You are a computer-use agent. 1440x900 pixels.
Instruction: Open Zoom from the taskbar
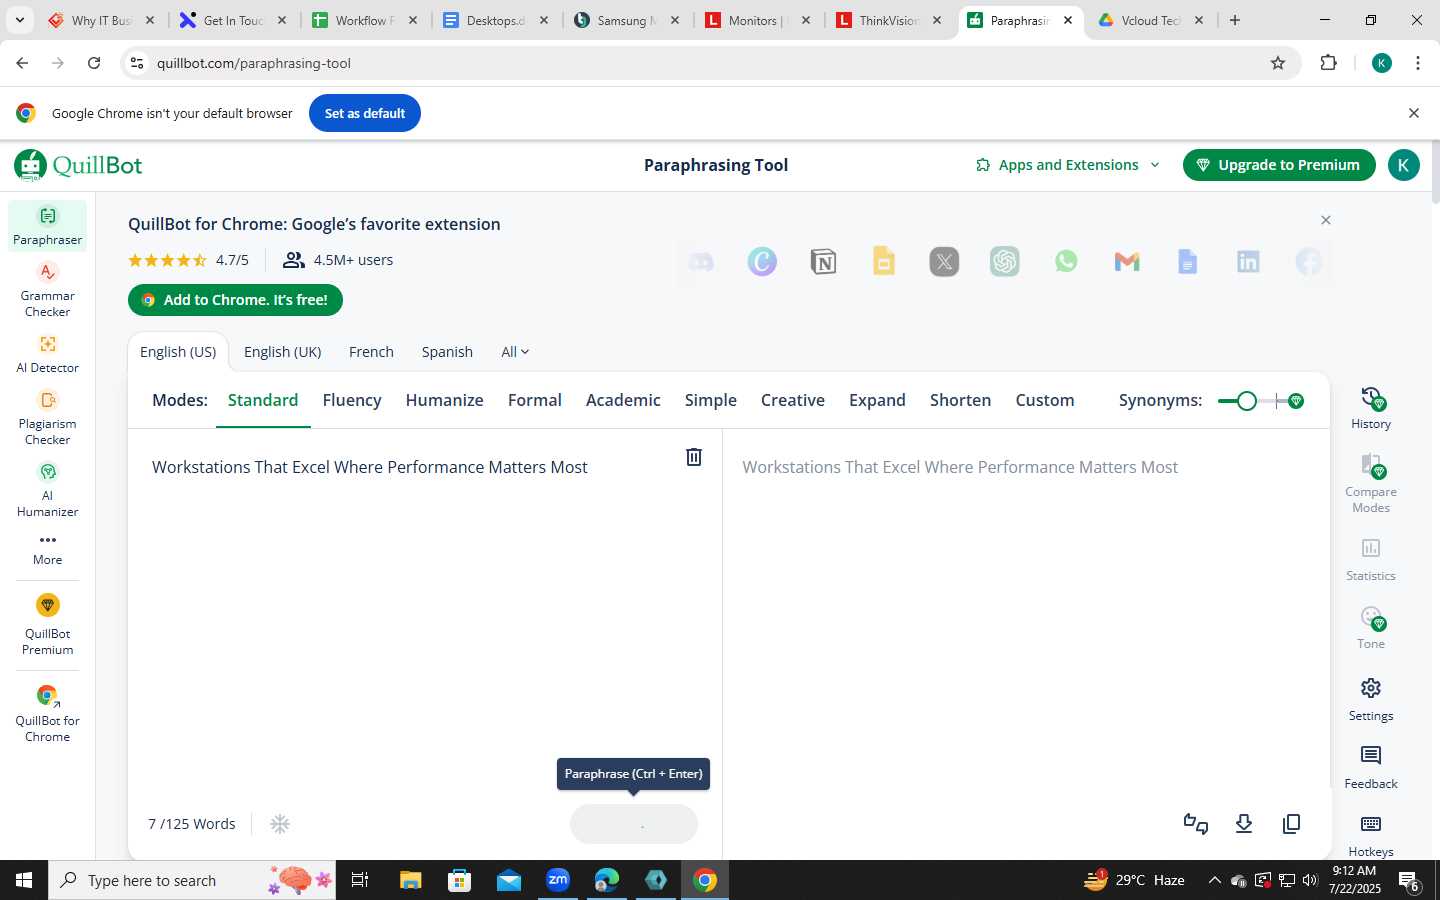point(558,880)
